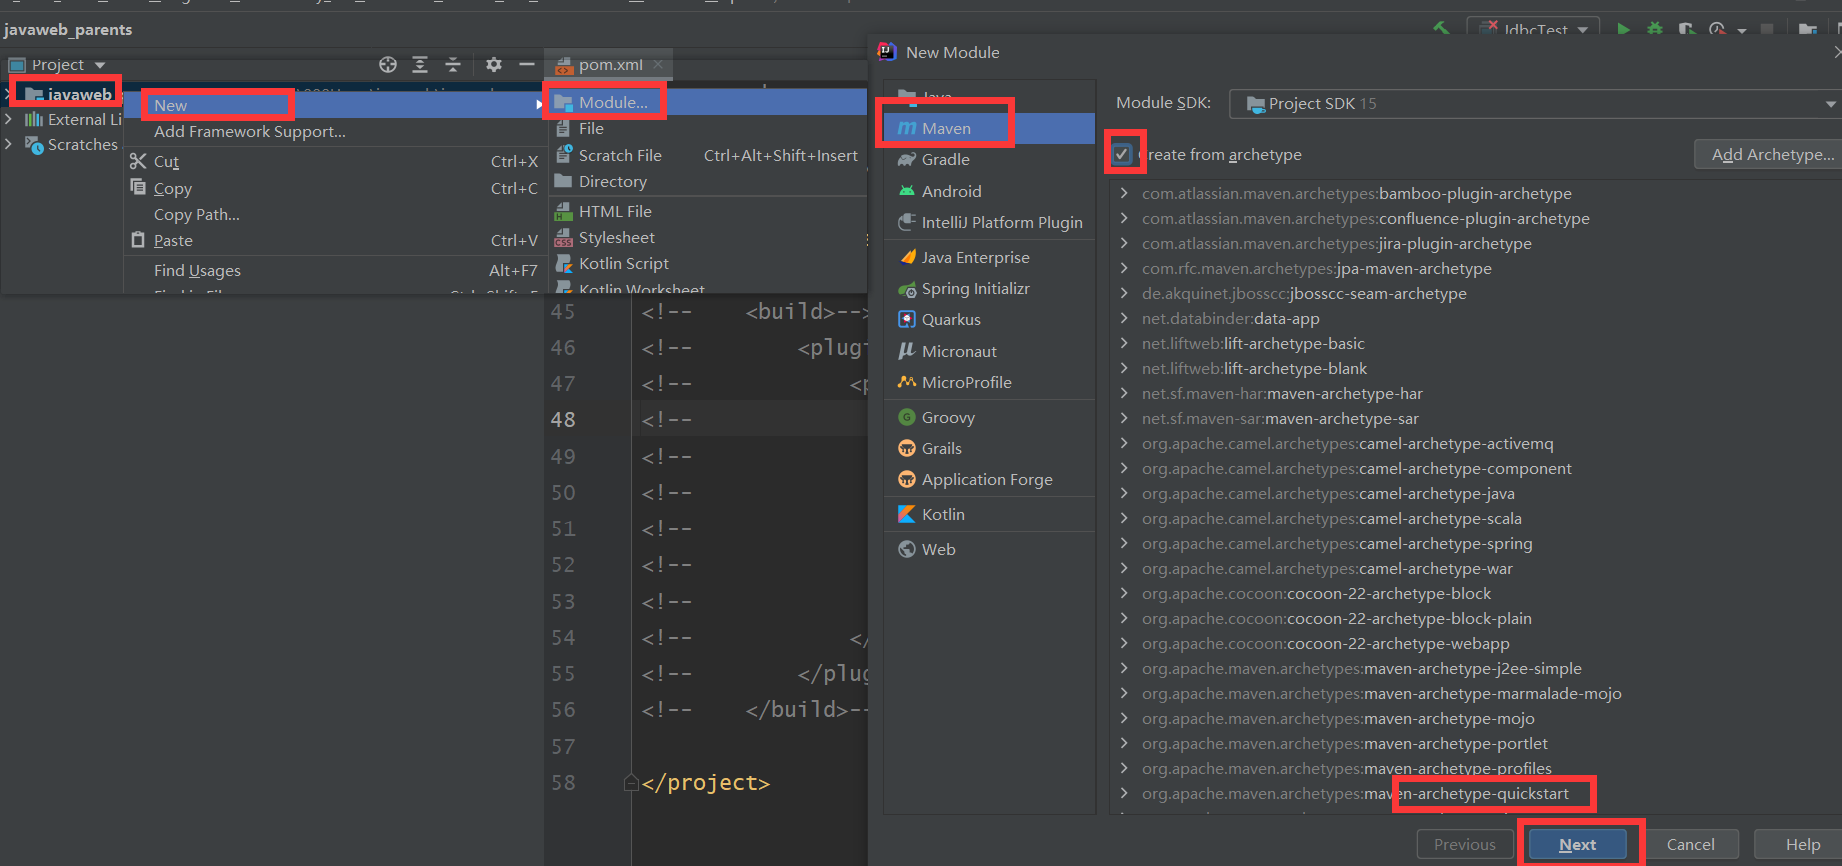Select Spring Initializr module type
Viewport: 1842px width, 866px height.
click(x=989, y=288)
